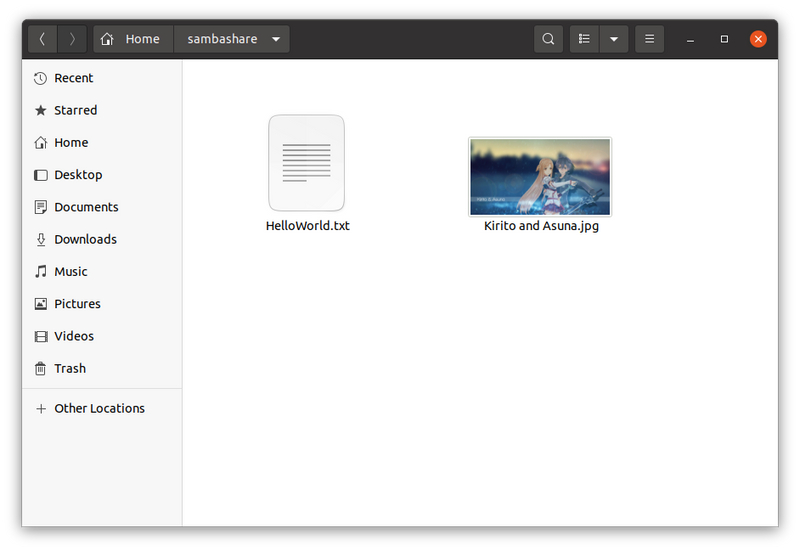800x551 pixels.
Task: Click the house icon beside sidebar Home
Action: pos(40,142)
